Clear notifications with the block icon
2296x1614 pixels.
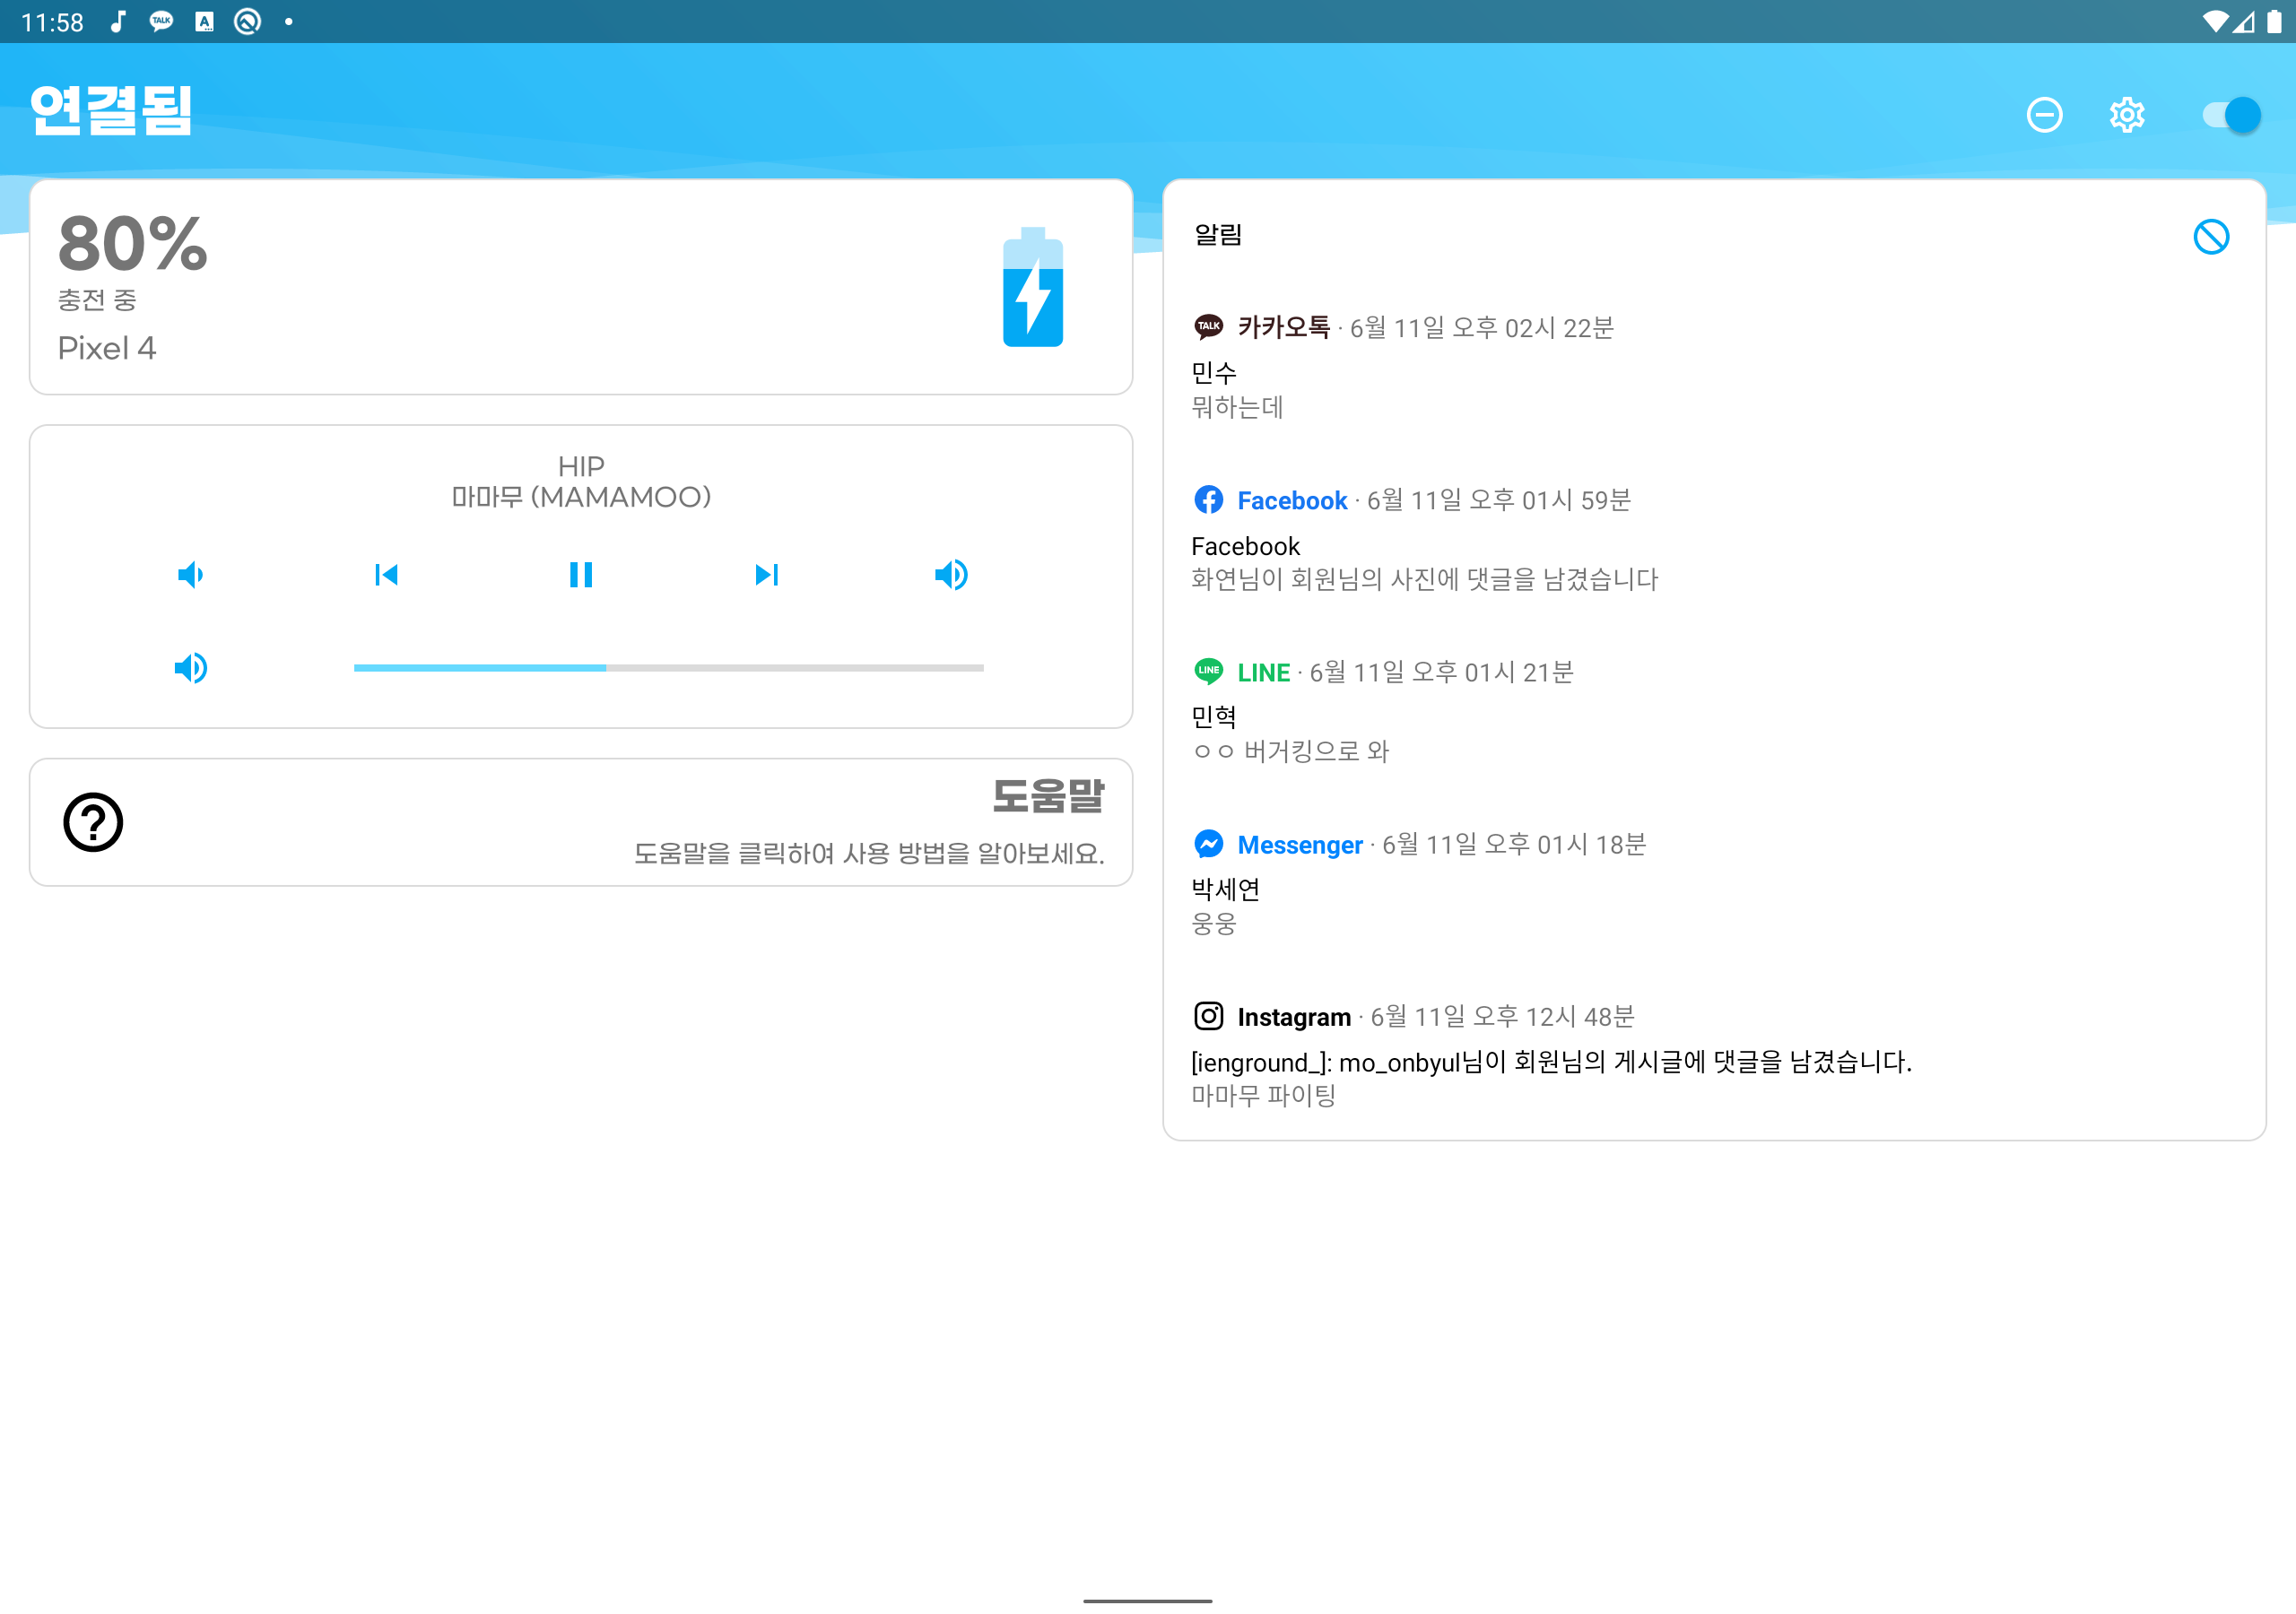point(2210,237)
